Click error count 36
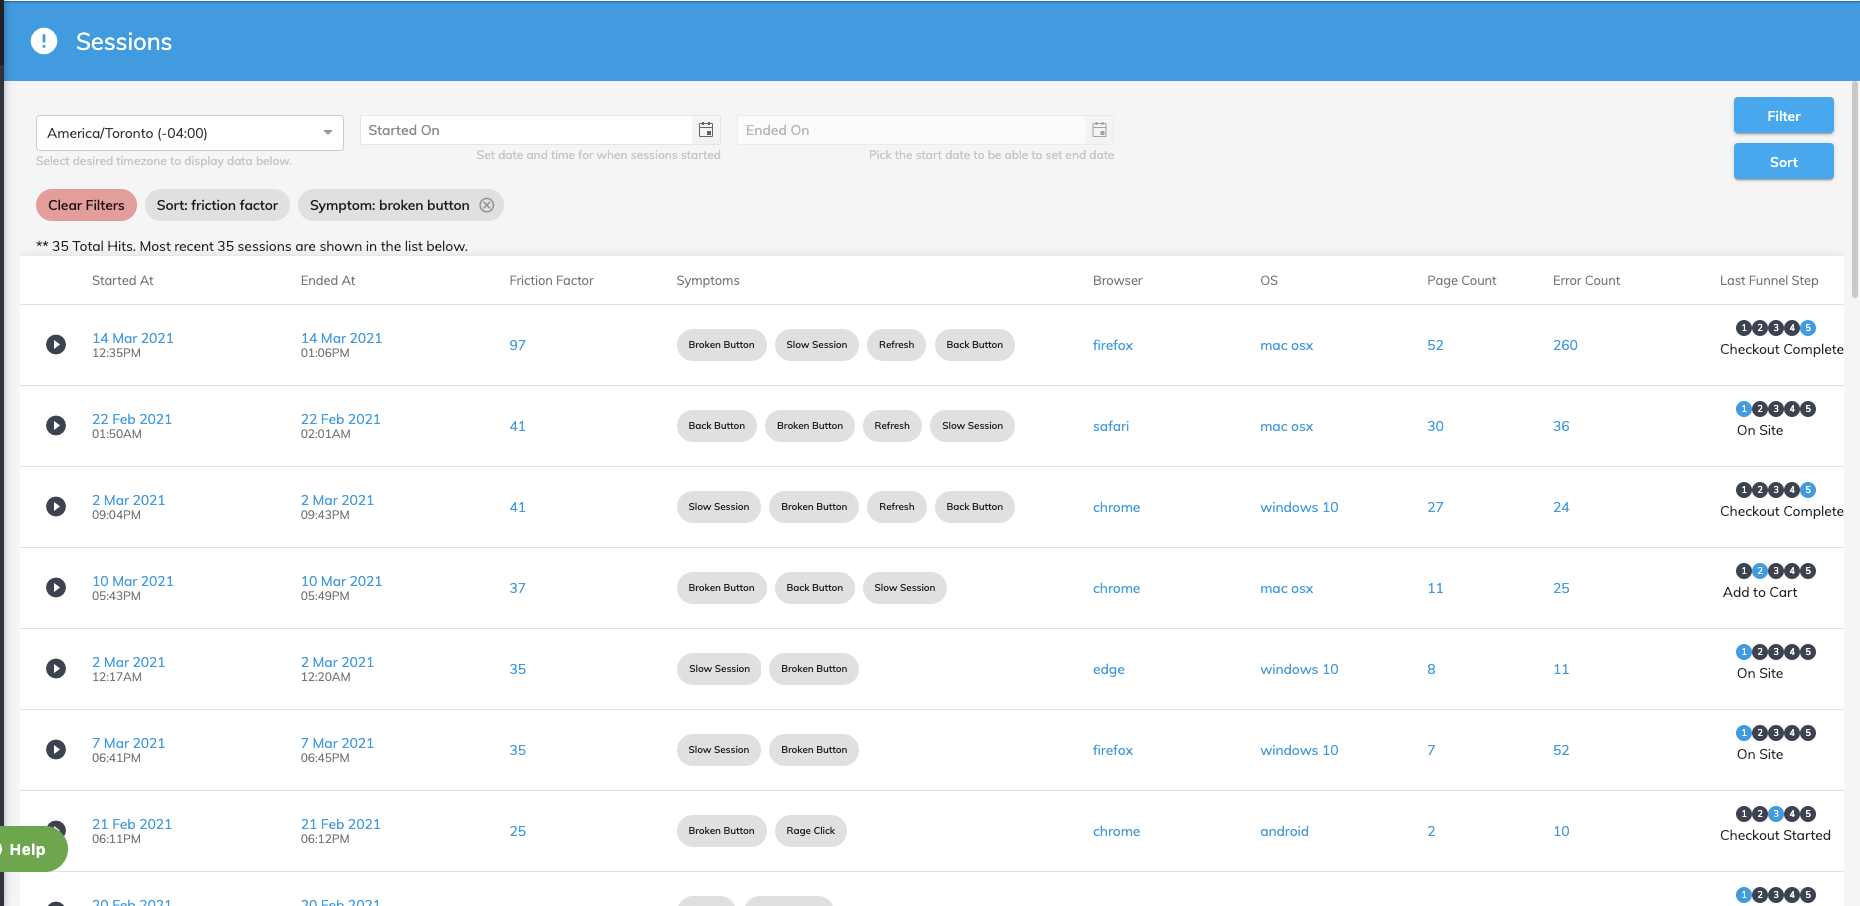 [1561, 426]
